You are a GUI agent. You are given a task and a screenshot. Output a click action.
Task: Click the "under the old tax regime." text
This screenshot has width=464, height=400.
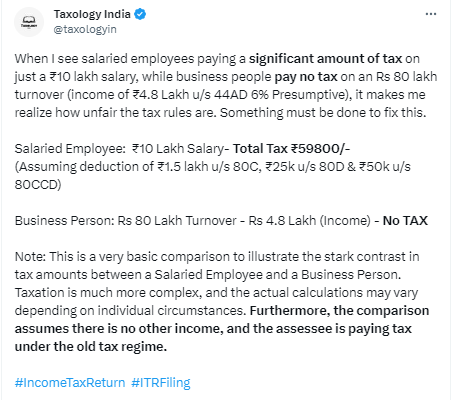point(91,347)
